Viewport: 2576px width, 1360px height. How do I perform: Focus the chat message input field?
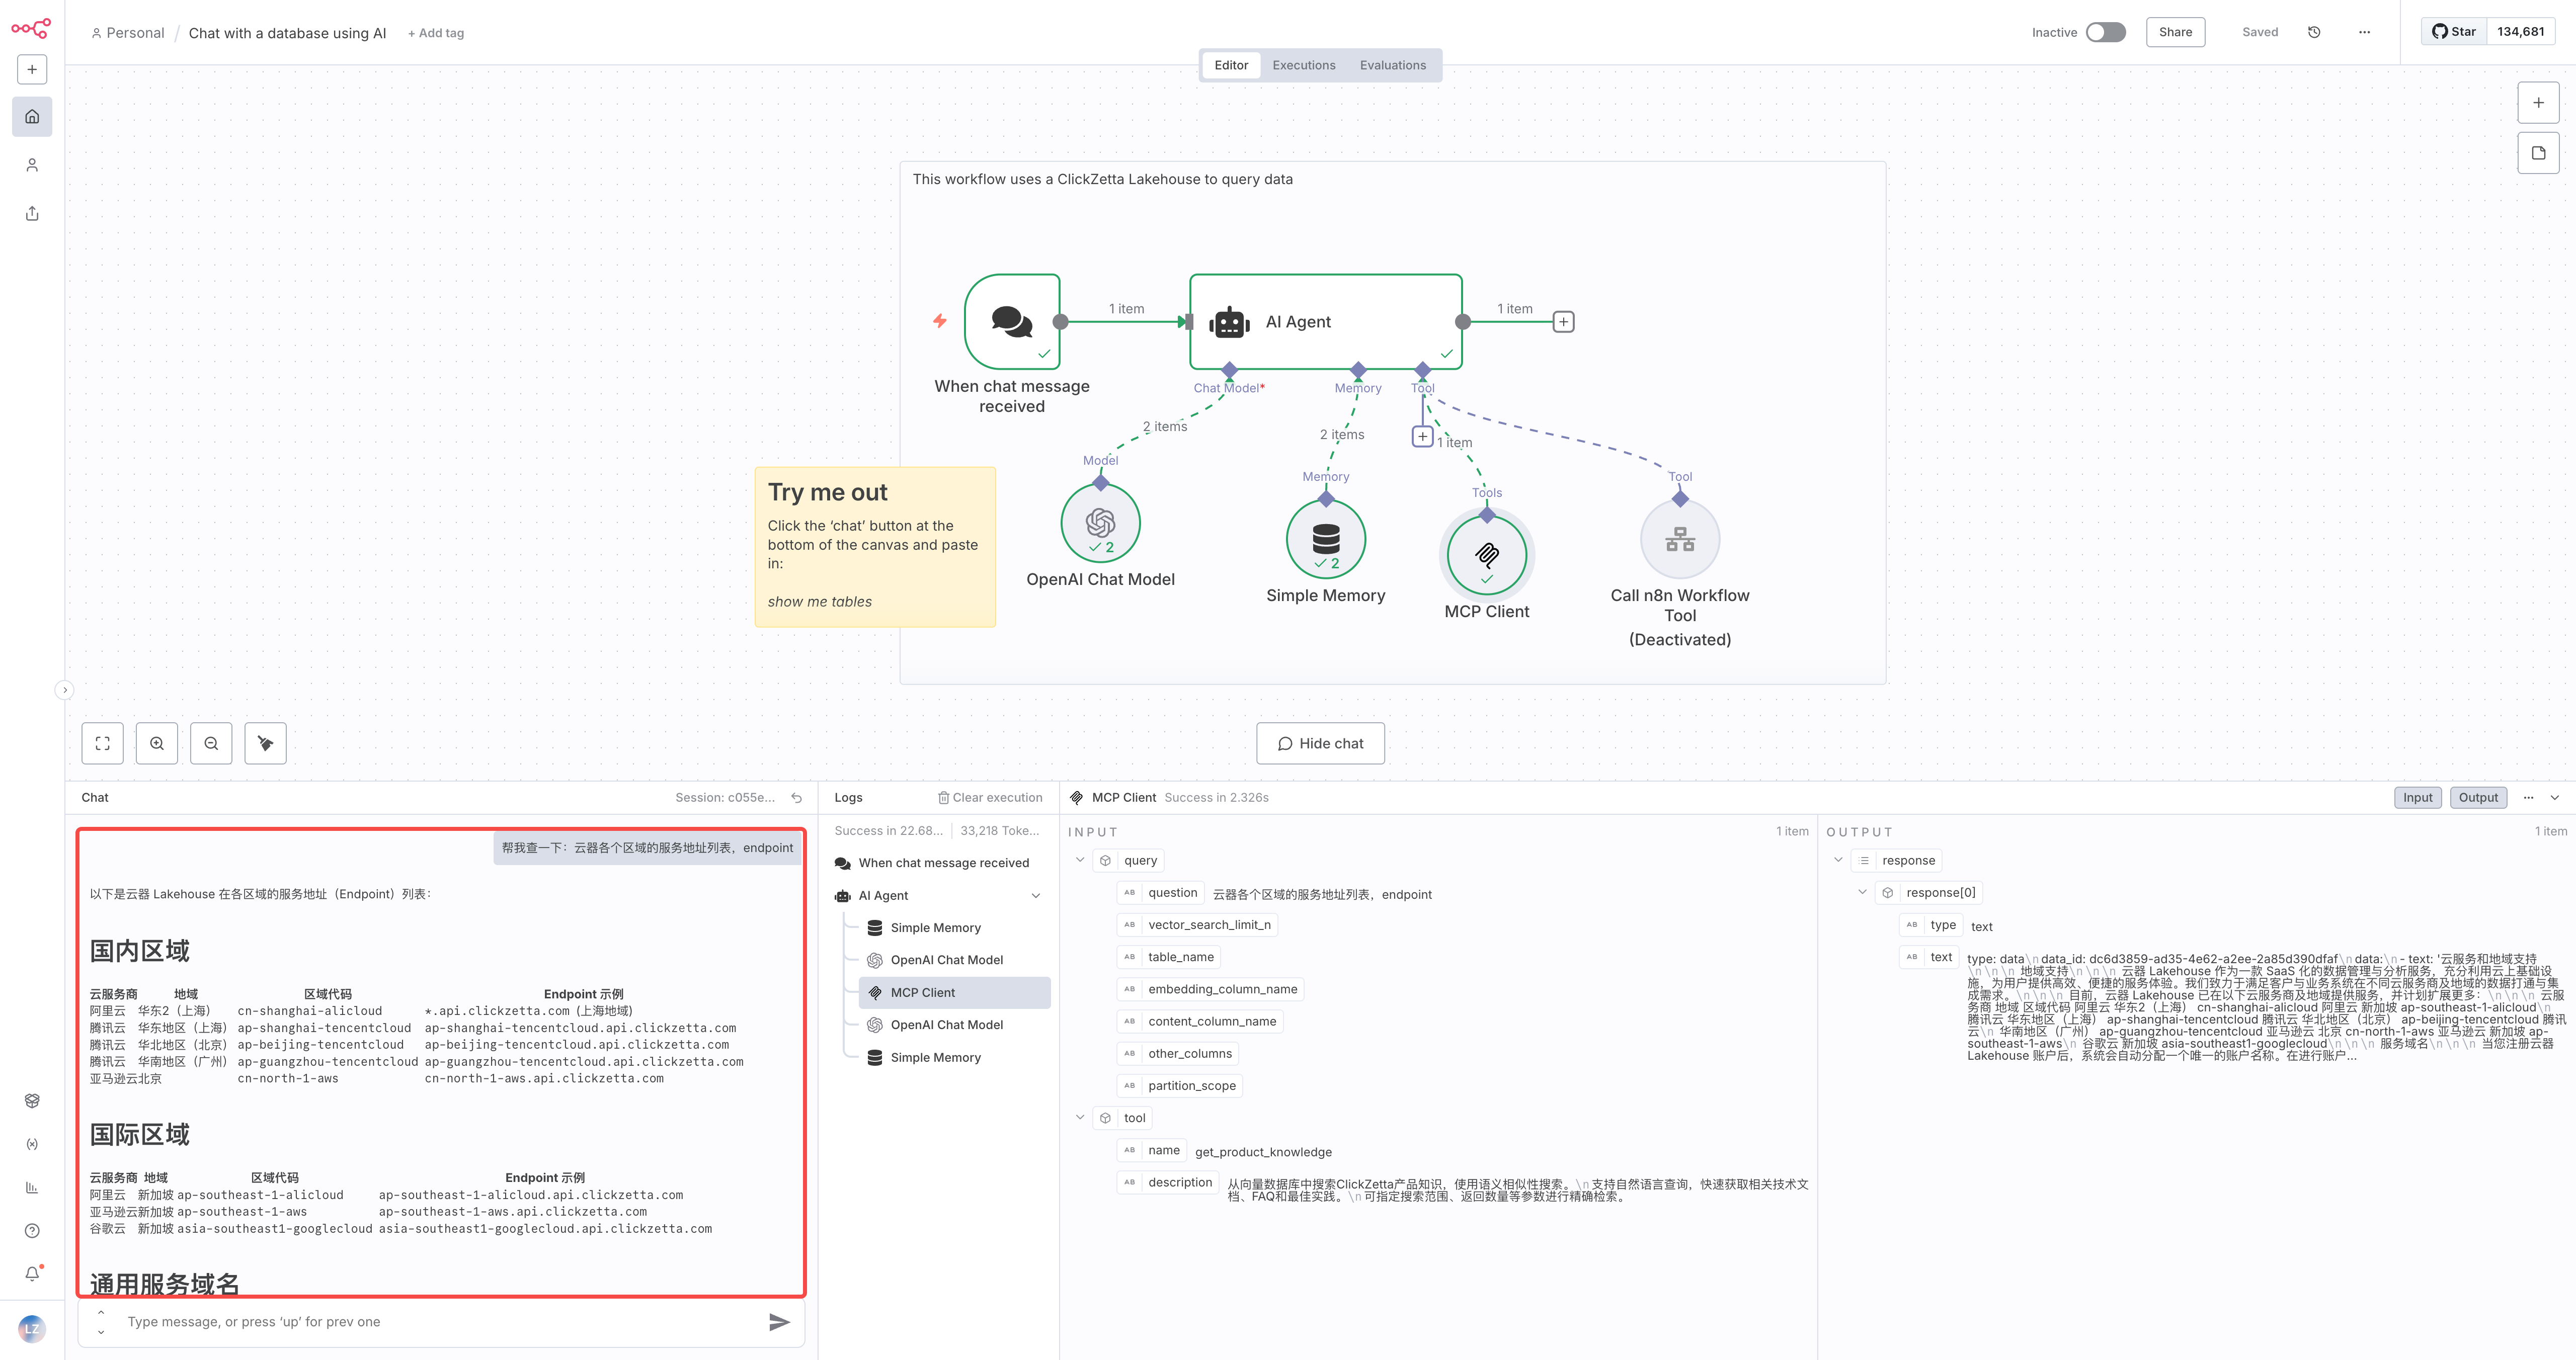pos(440,1322)
